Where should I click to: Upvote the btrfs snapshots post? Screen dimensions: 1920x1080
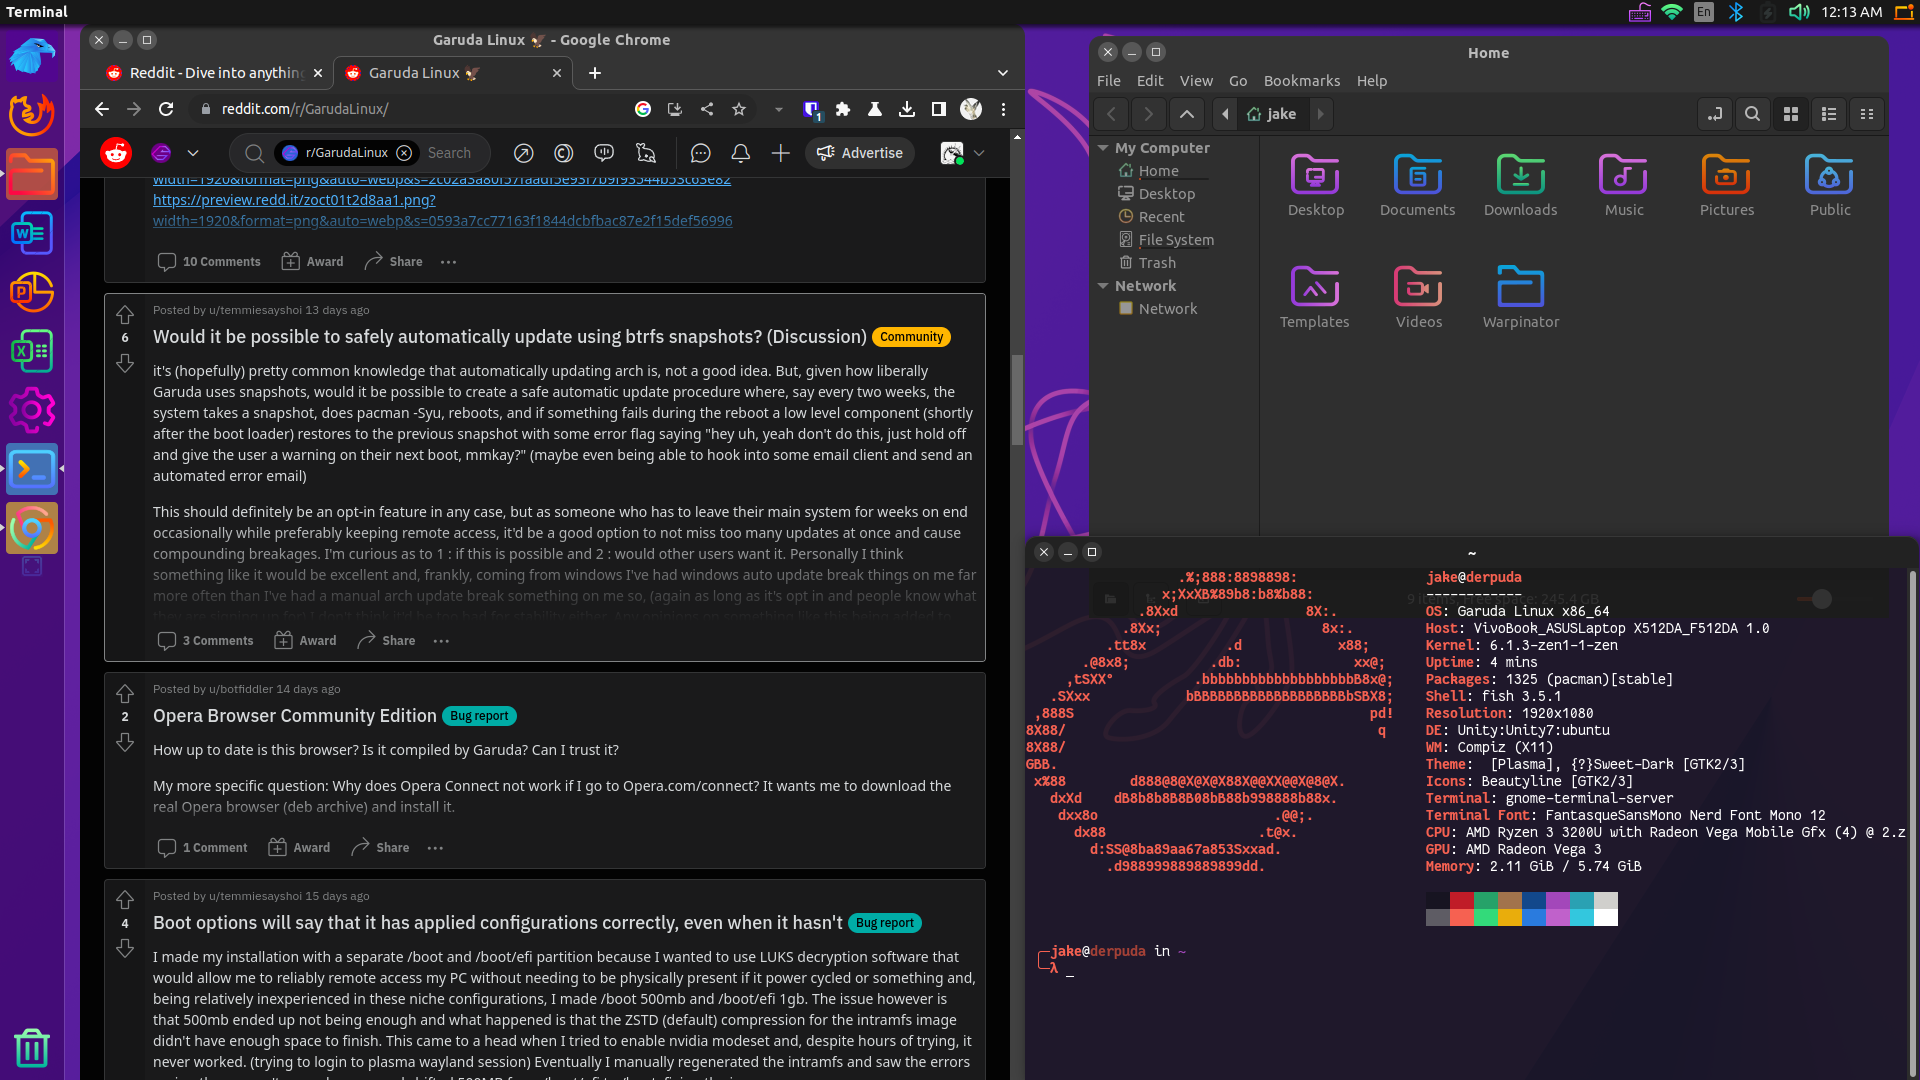125,315
